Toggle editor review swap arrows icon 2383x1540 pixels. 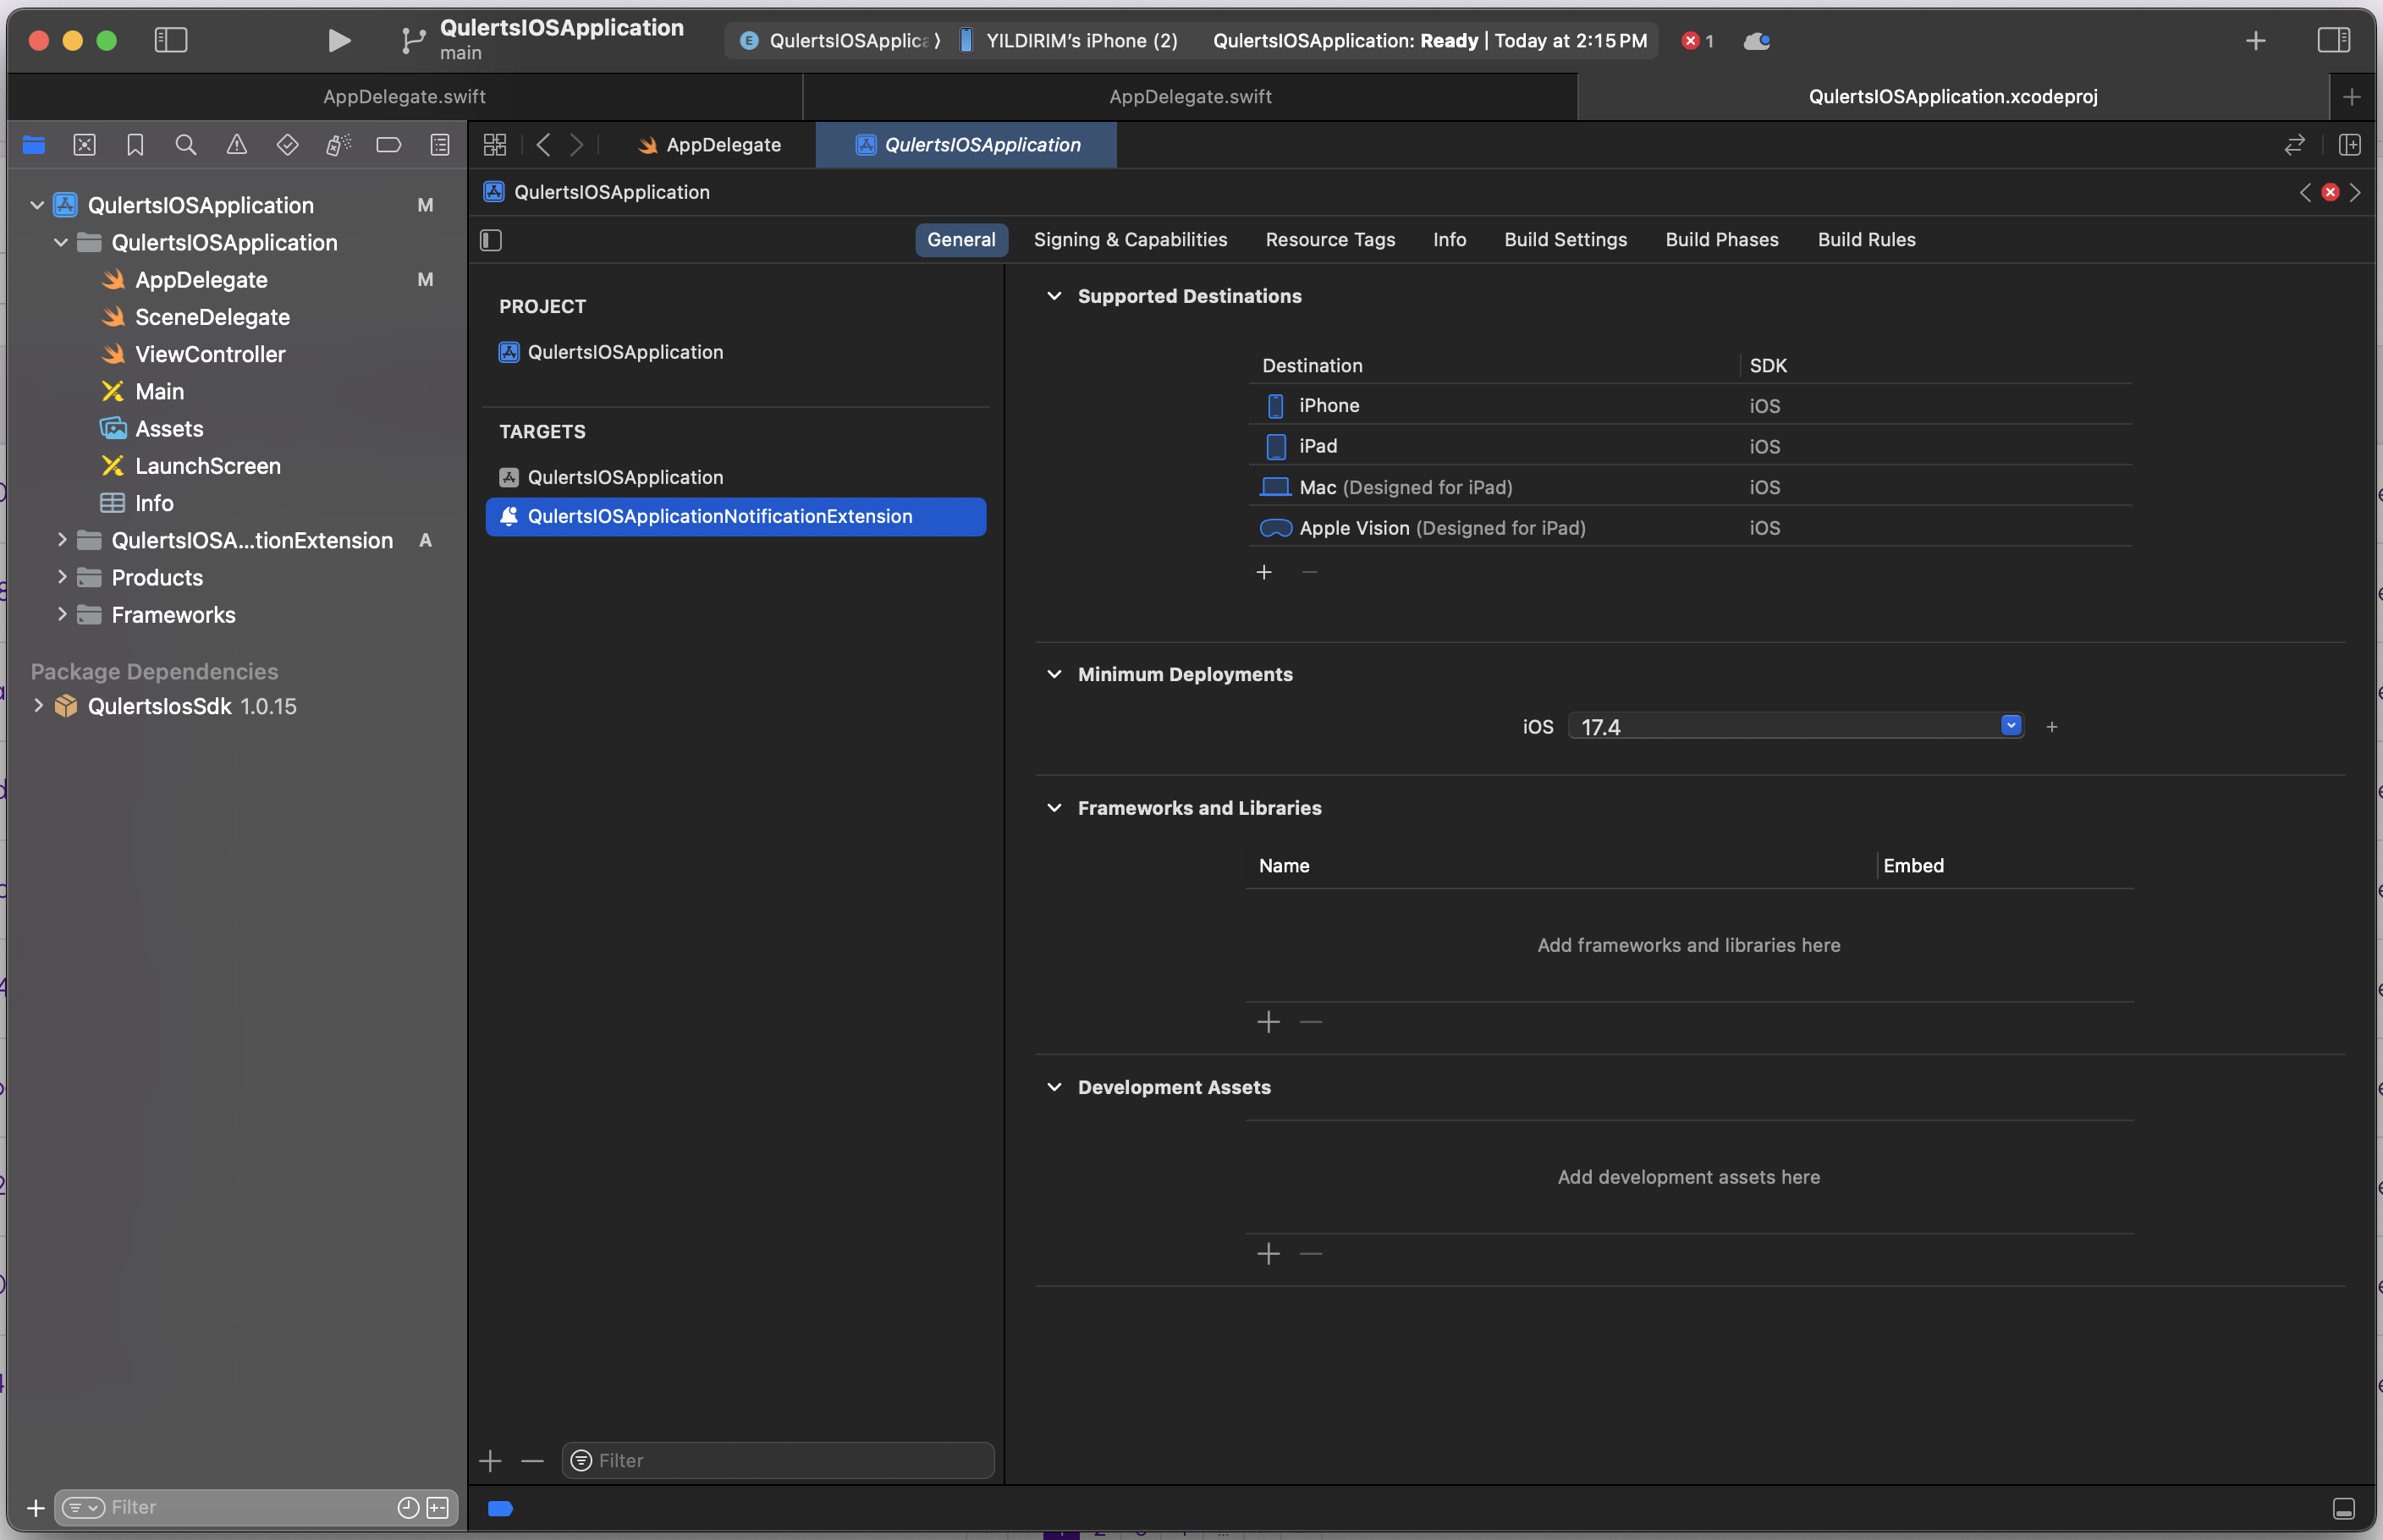coord(2295,145)
